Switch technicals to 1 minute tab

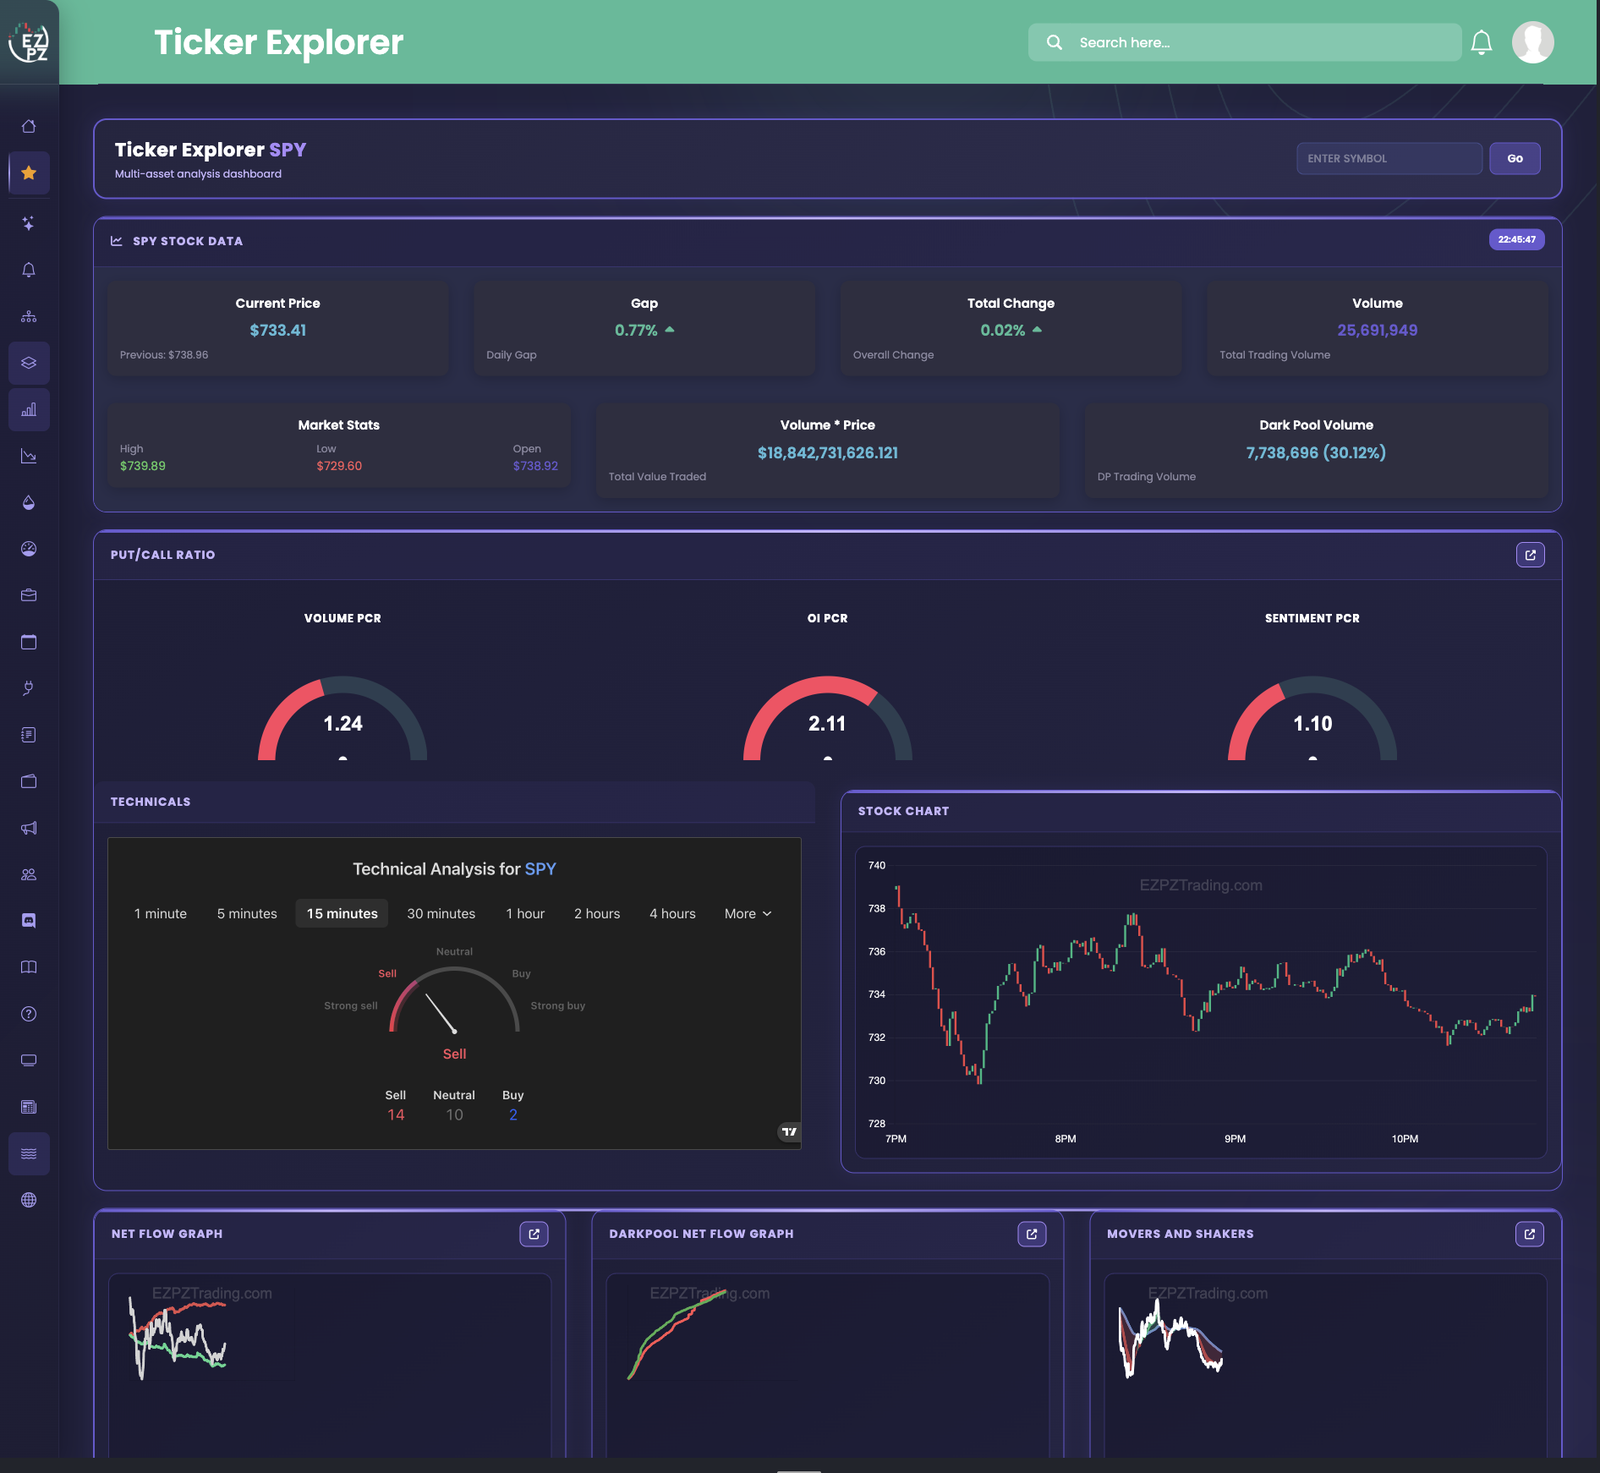pos(161,914)
